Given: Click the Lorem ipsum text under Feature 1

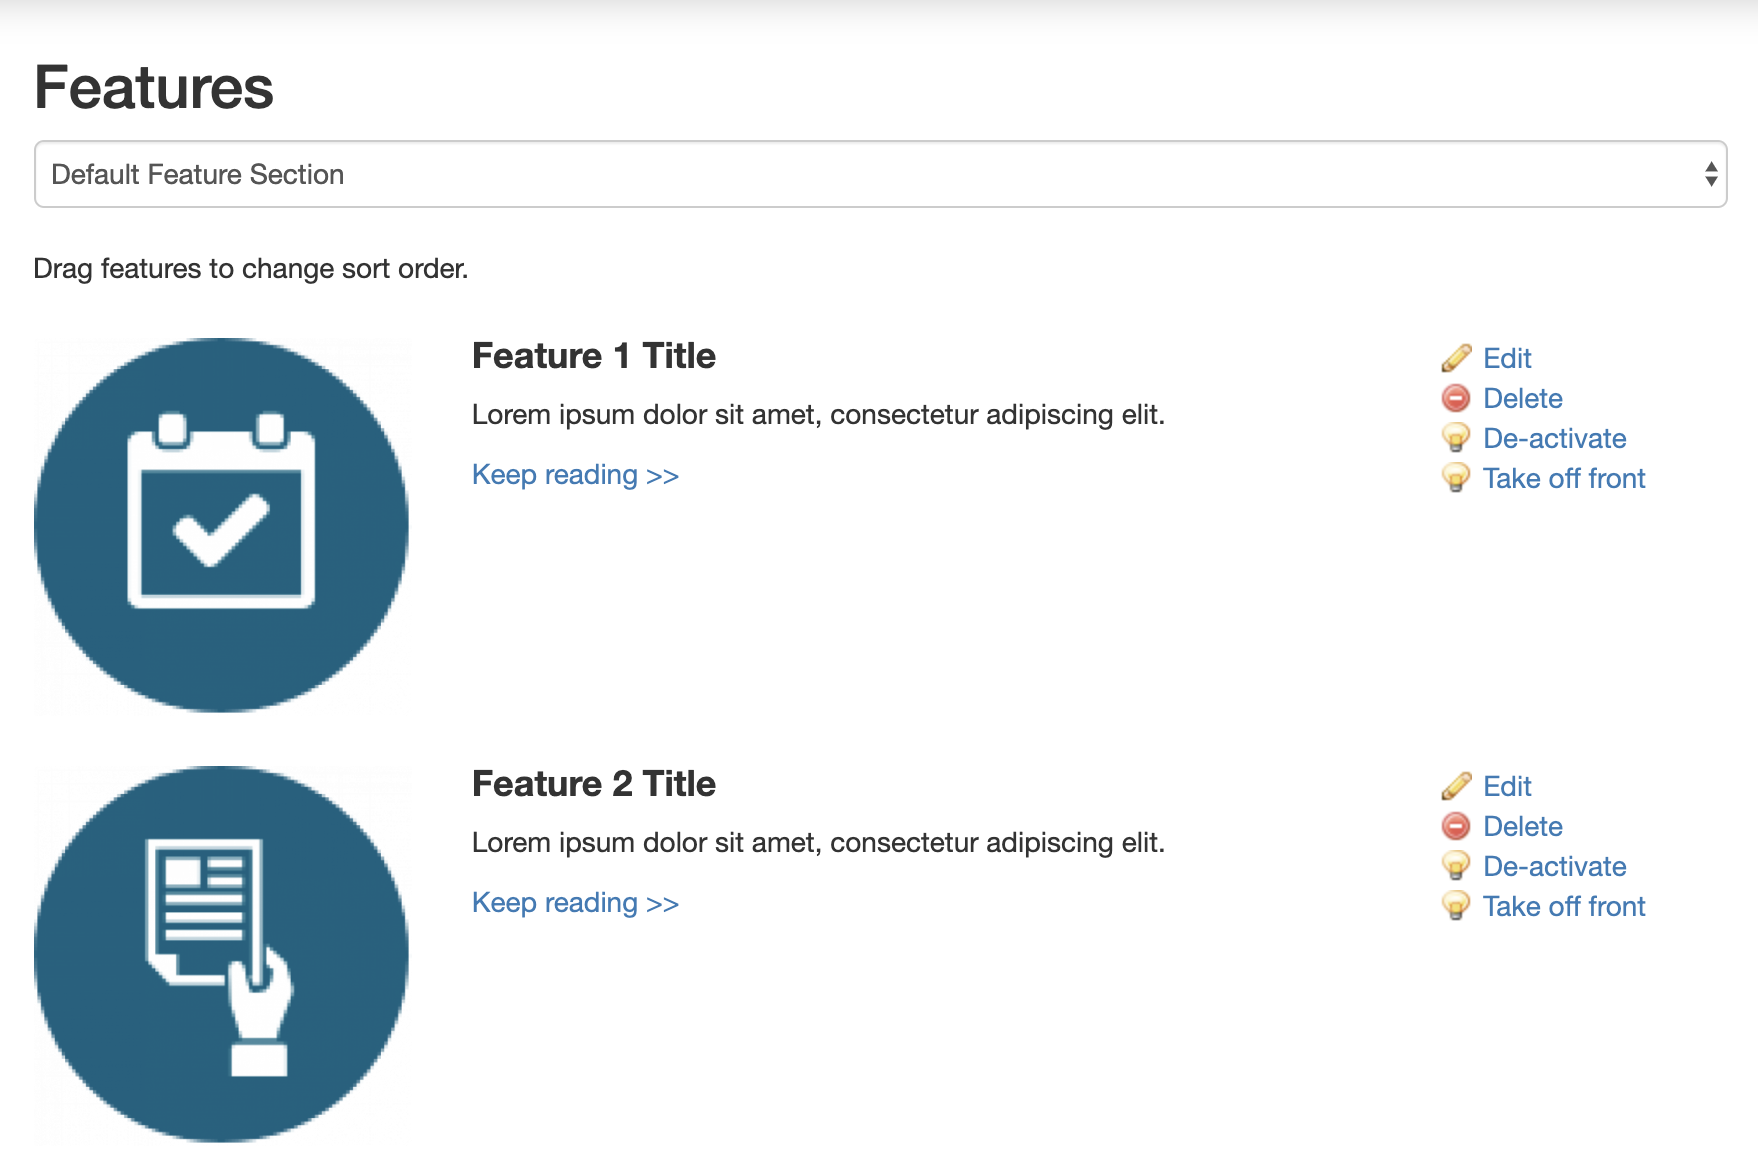Looking at the screenshot, I should [818, 415].
